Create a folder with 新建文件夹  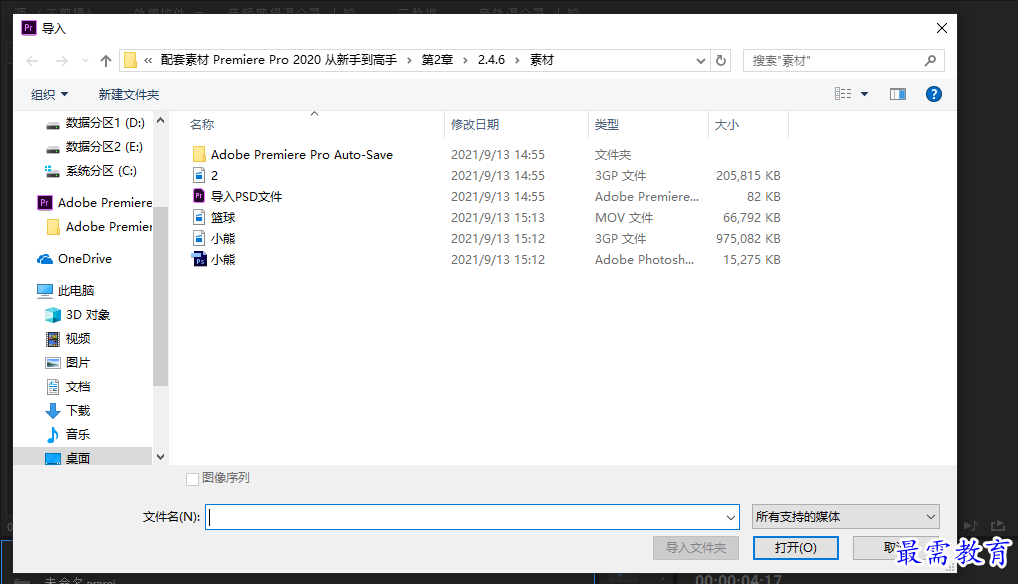coord(129,95)
